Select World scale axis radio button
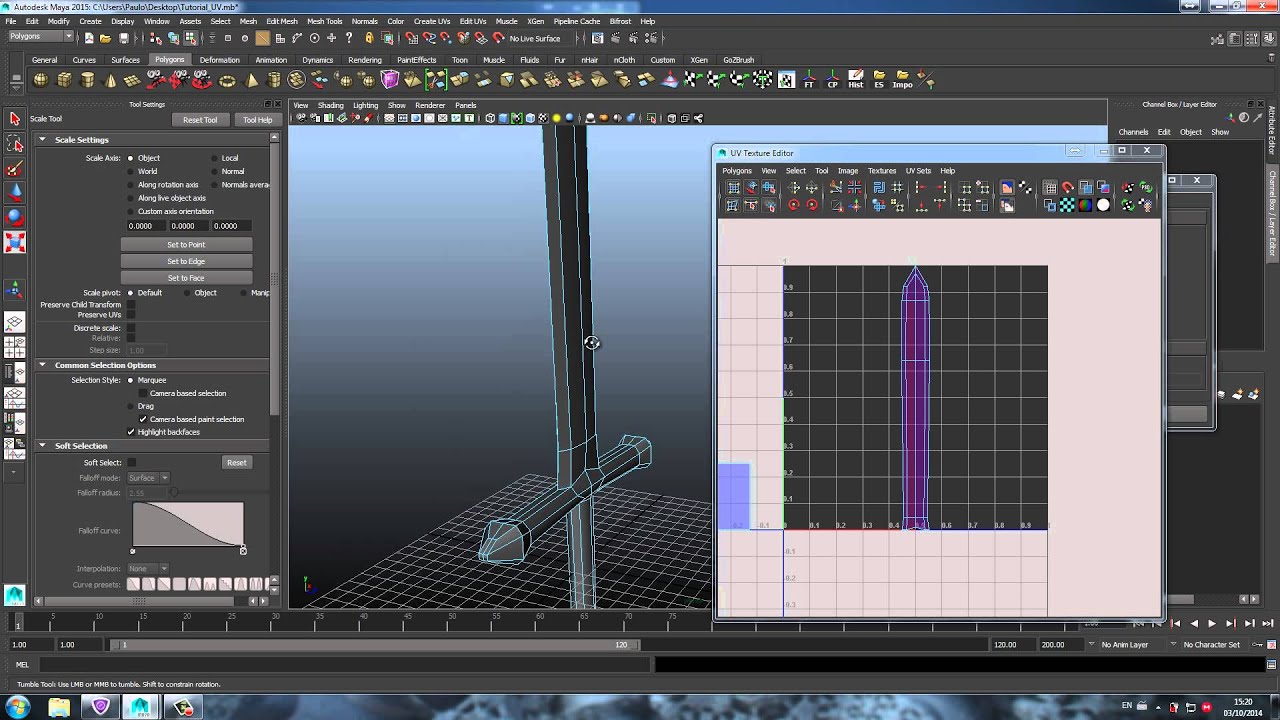 (131, 171)
